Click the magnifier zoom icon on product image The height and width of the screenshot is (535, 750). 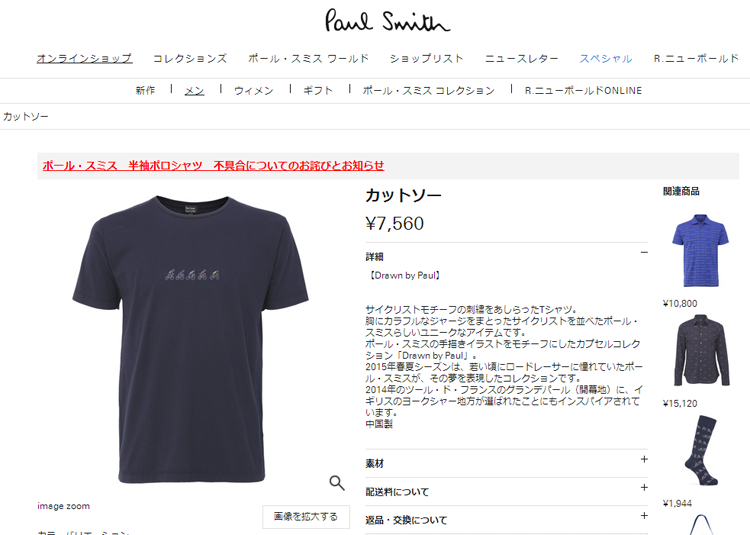tap(337, 483)
